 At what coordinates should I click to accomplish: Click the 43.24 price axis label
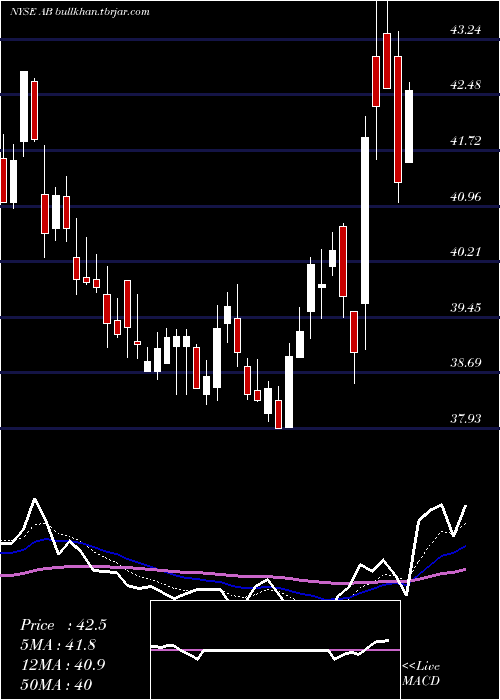pyautogui.click(x=466, y=30)
